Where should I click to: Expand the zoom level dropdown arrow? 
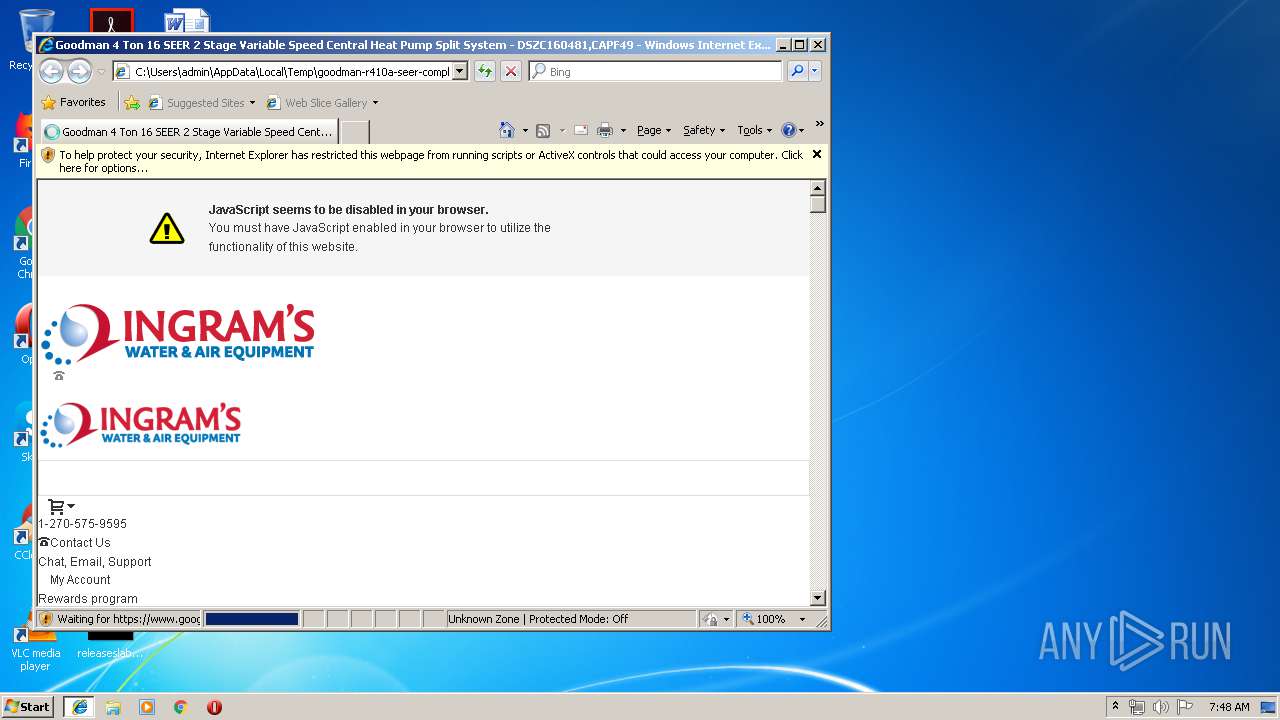click(x=801, y=619)
